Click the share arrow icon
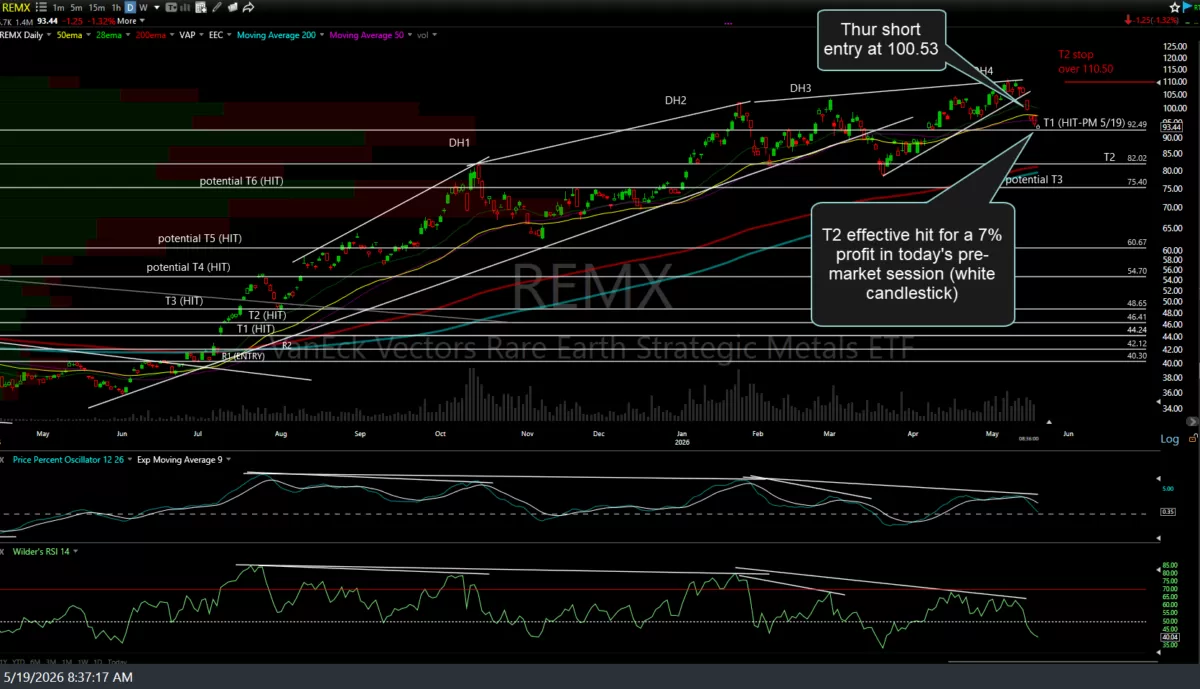Image resolution: width=1200 pixels, height=689 pixels. click(248, 7)
